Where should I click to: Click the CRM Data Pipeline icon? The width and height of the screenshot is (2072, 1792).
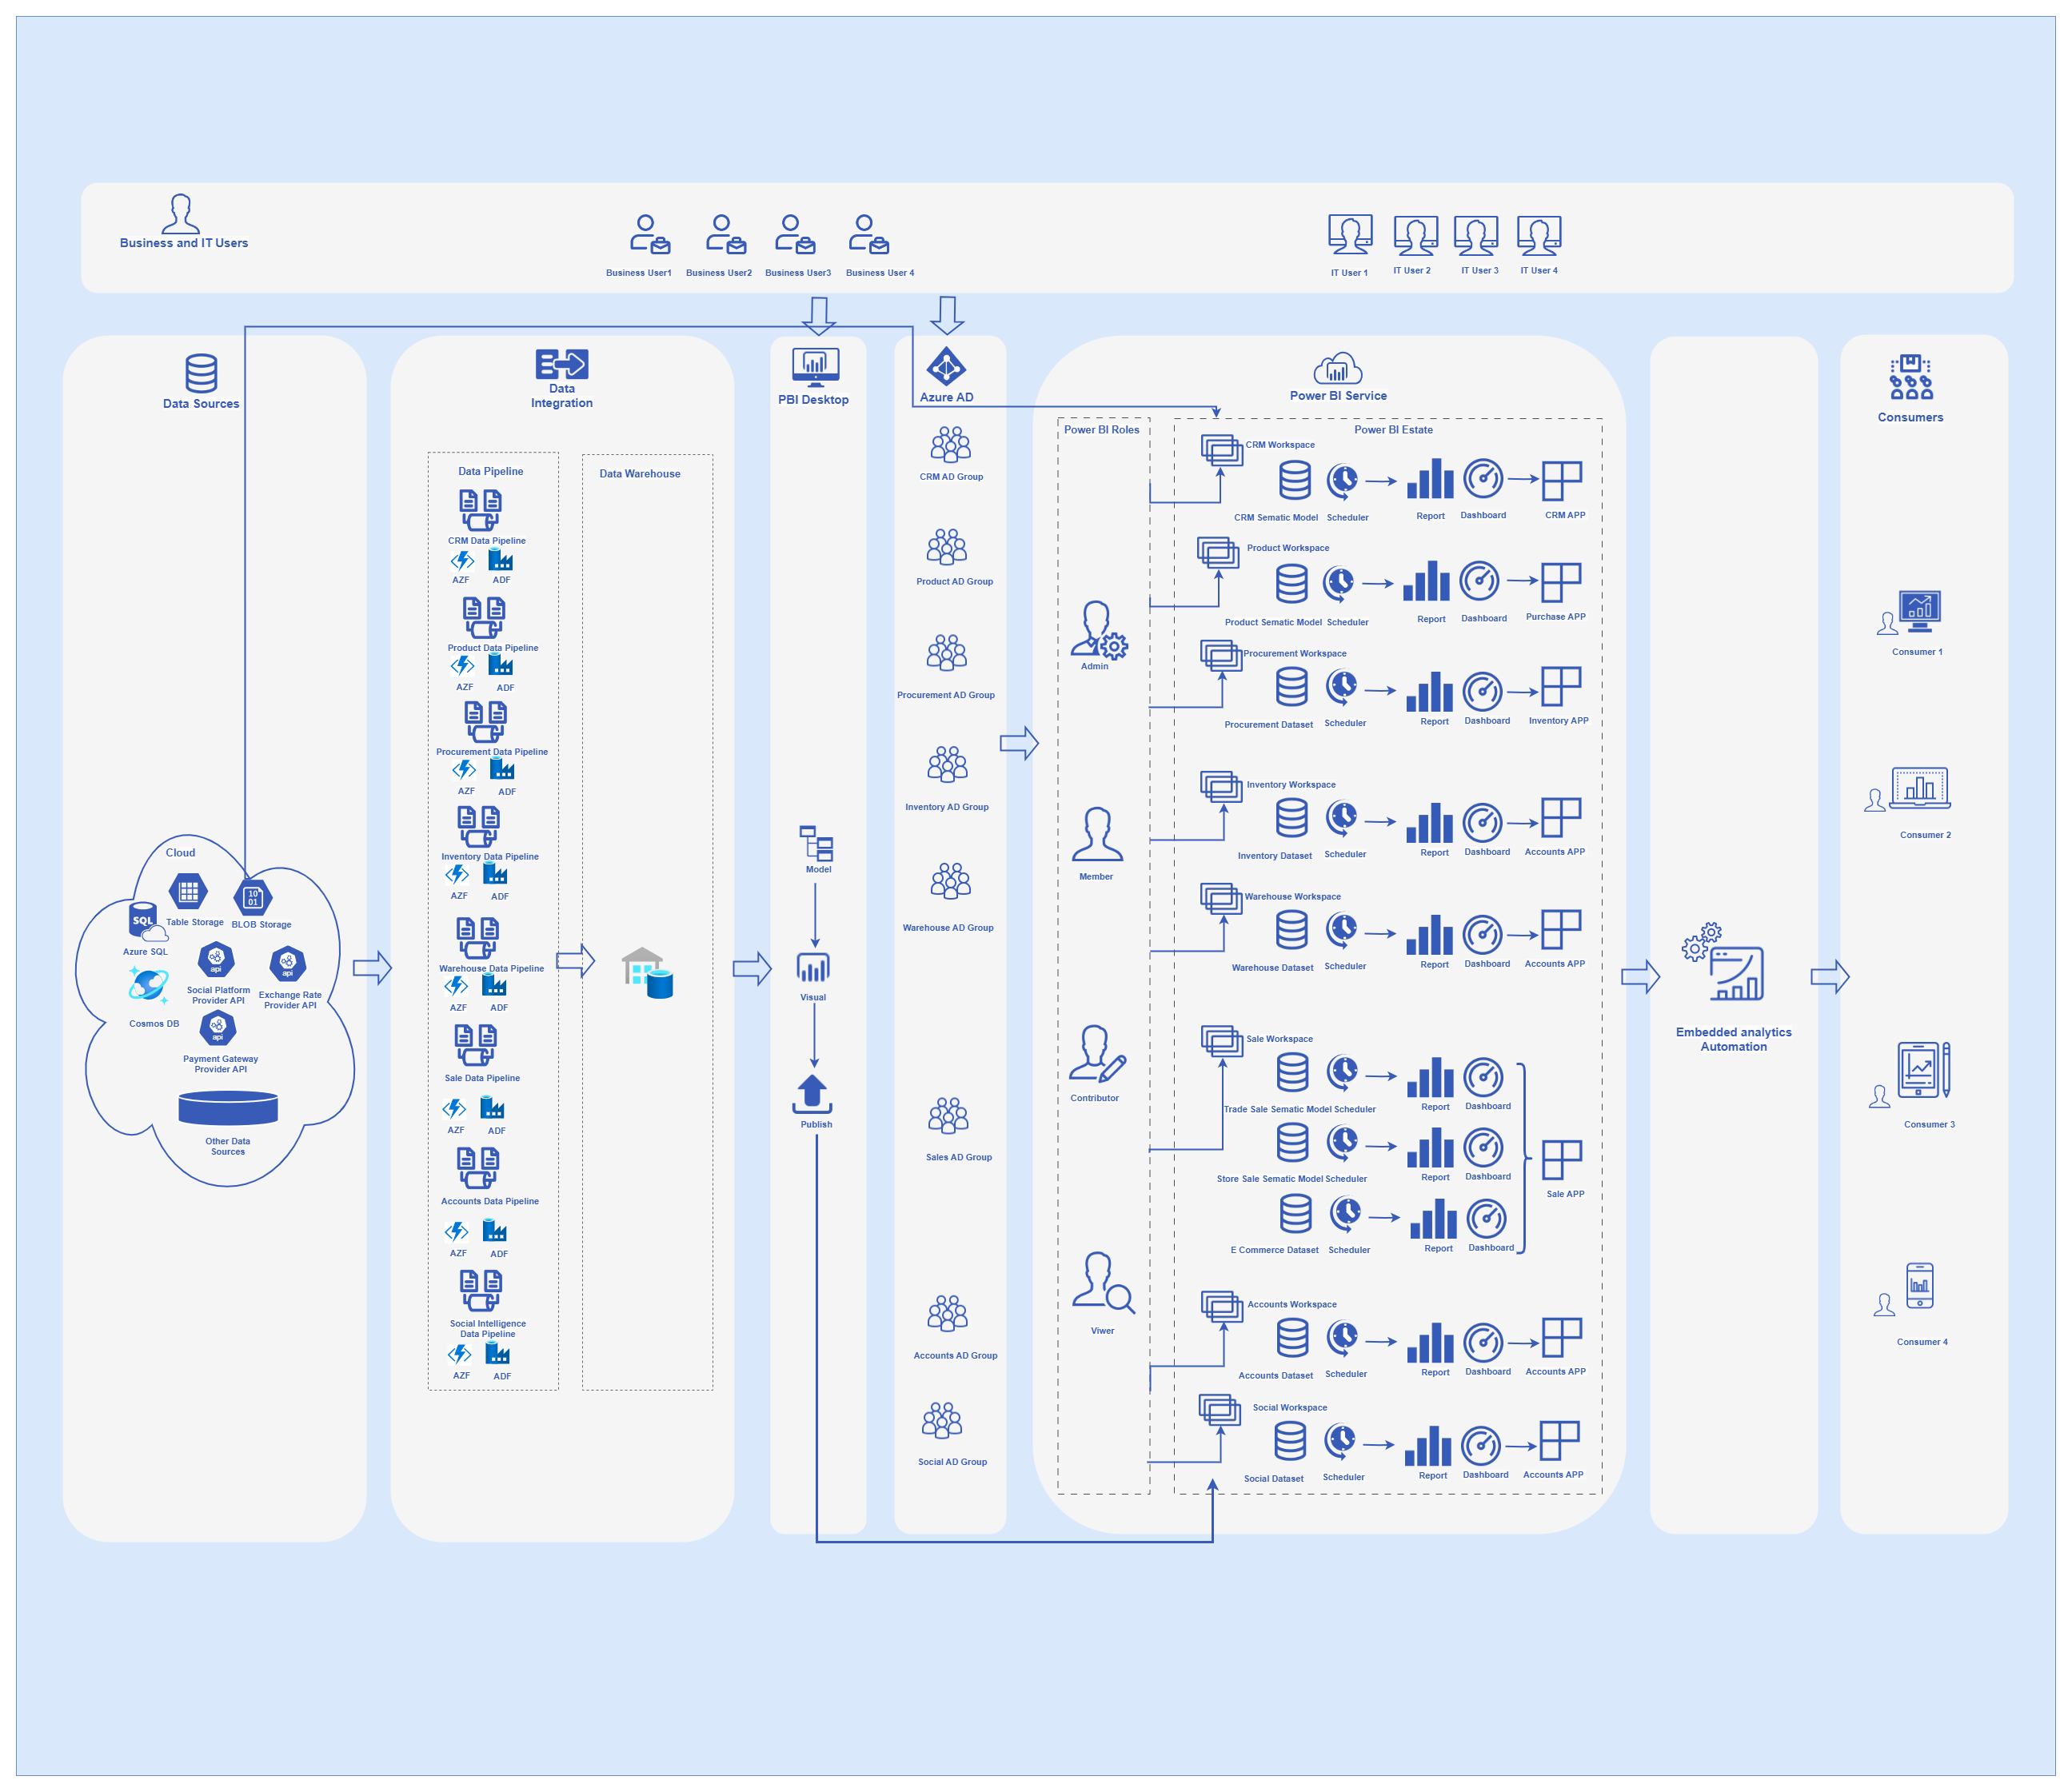click(481, 510)
